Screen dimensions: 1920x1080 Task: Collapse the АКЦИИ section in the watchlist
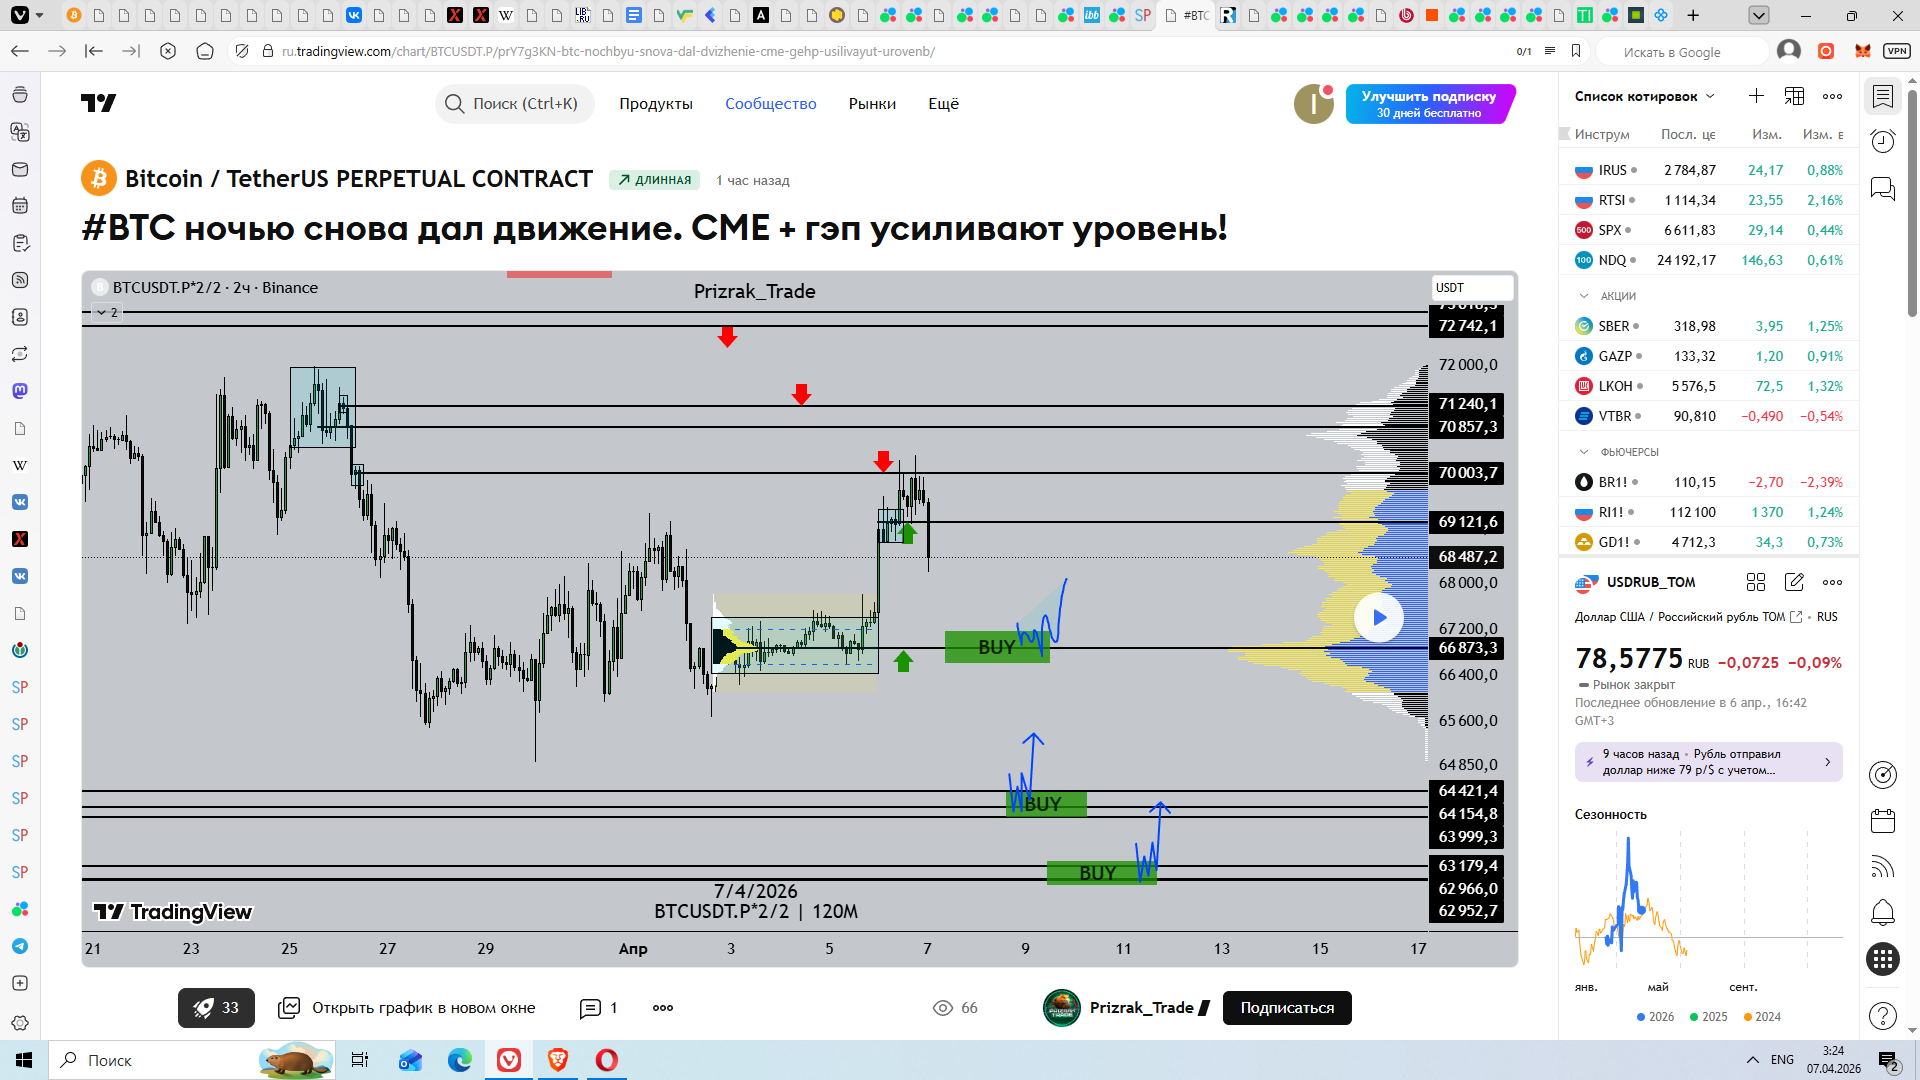point(1584,296)
